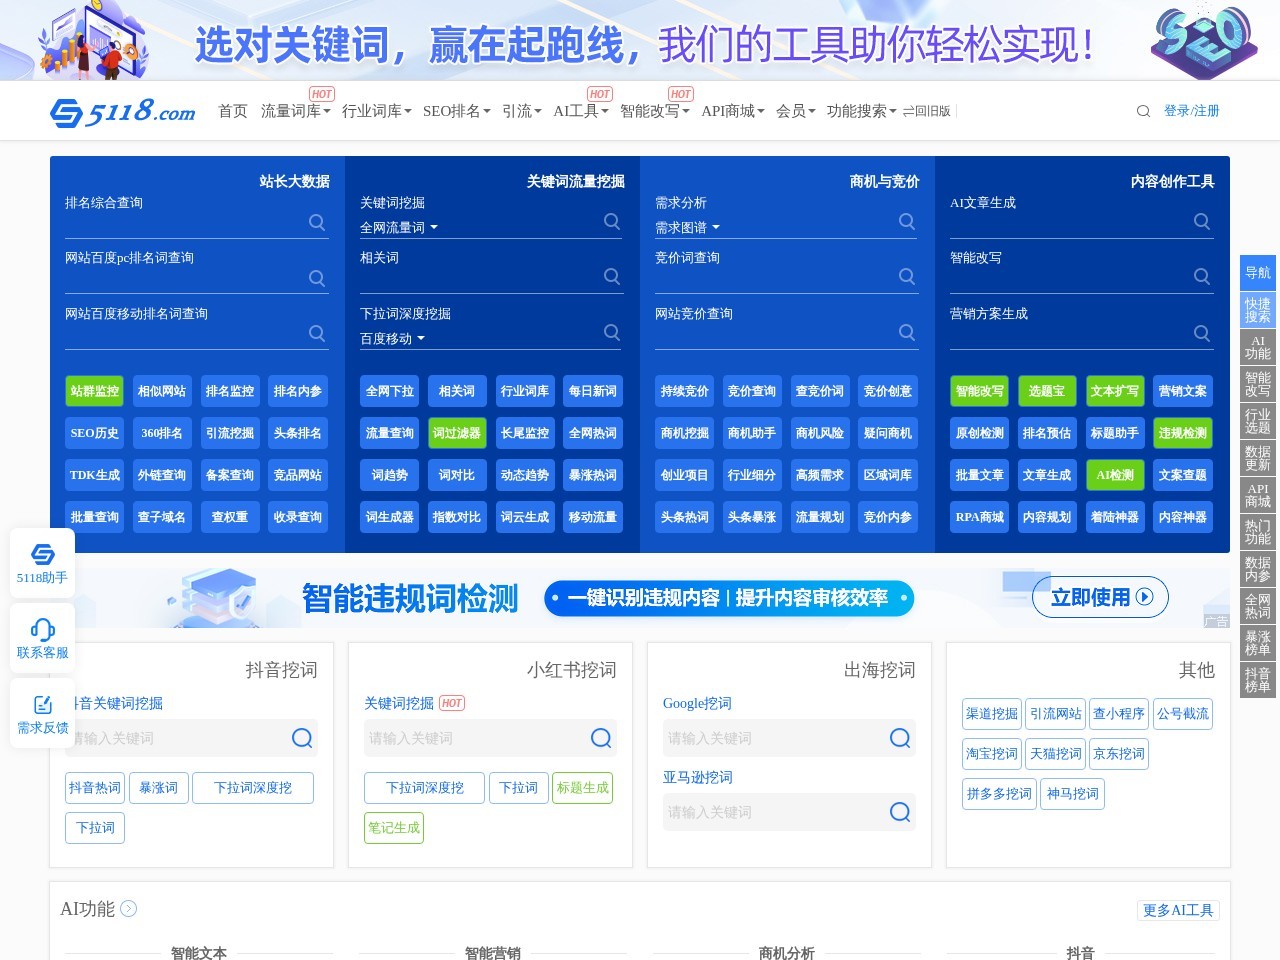Image resolution: width=1280 pixels, height=960 pixels.
Task: Click the header search magnifier icon
Action: [1143, 111]
